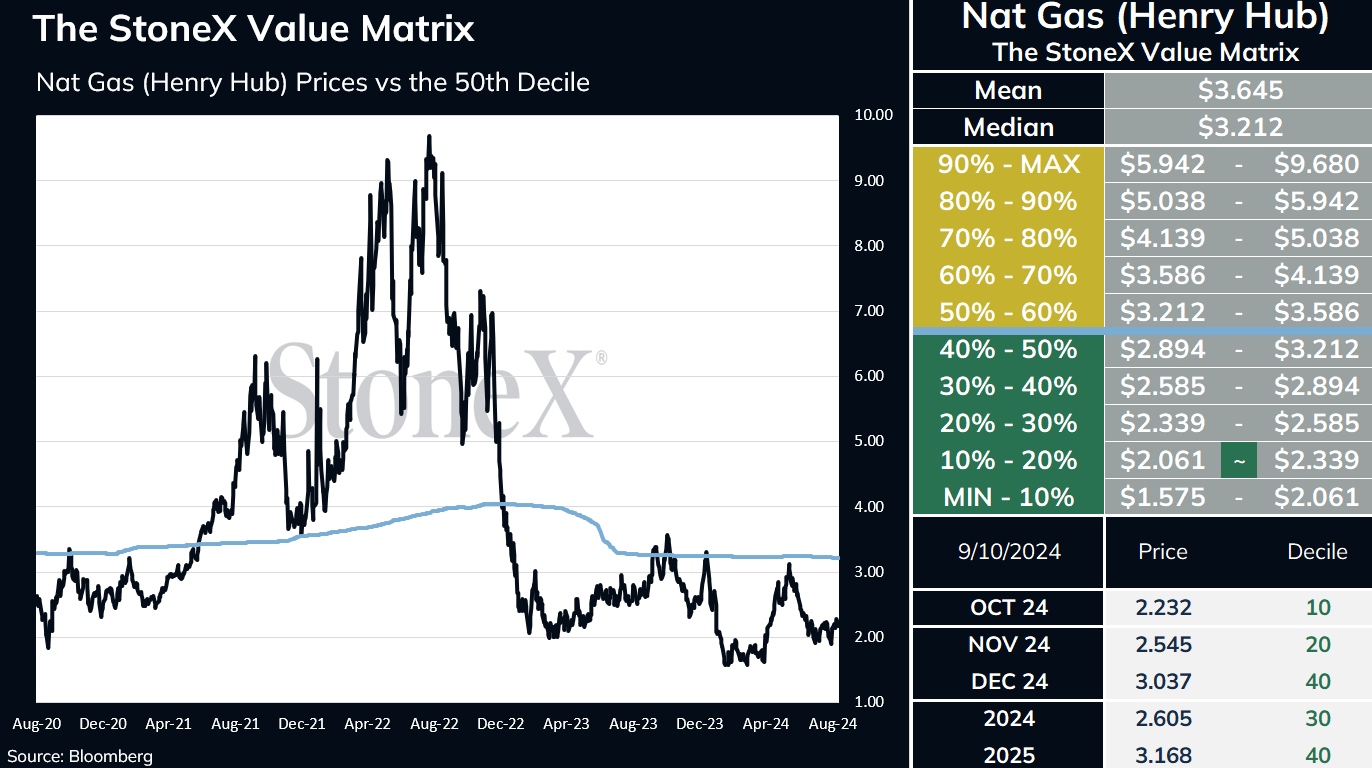Select the DEC 24 contract row
This screenshot has height=768, width=1372.
click(1142, 681)
